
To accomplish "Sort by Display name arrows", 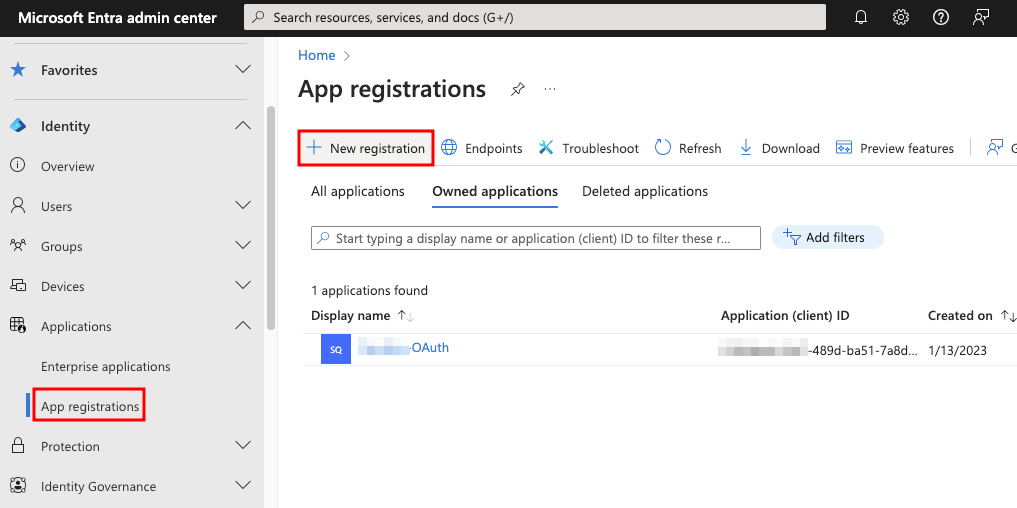I will point(406,316).
